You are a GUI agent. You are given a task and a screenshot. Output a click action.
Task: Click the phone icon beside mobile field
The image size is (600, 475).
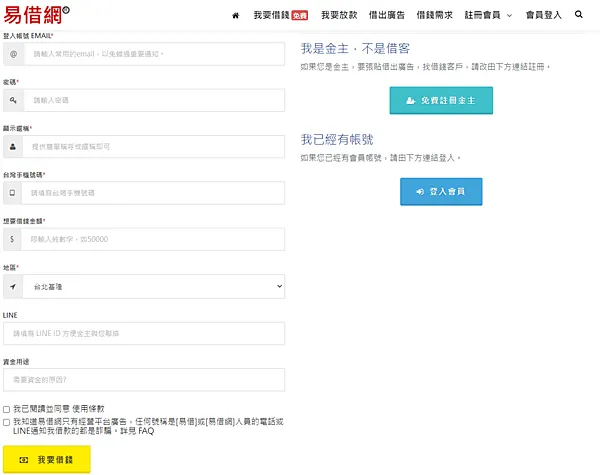click(x=12, y=193)
